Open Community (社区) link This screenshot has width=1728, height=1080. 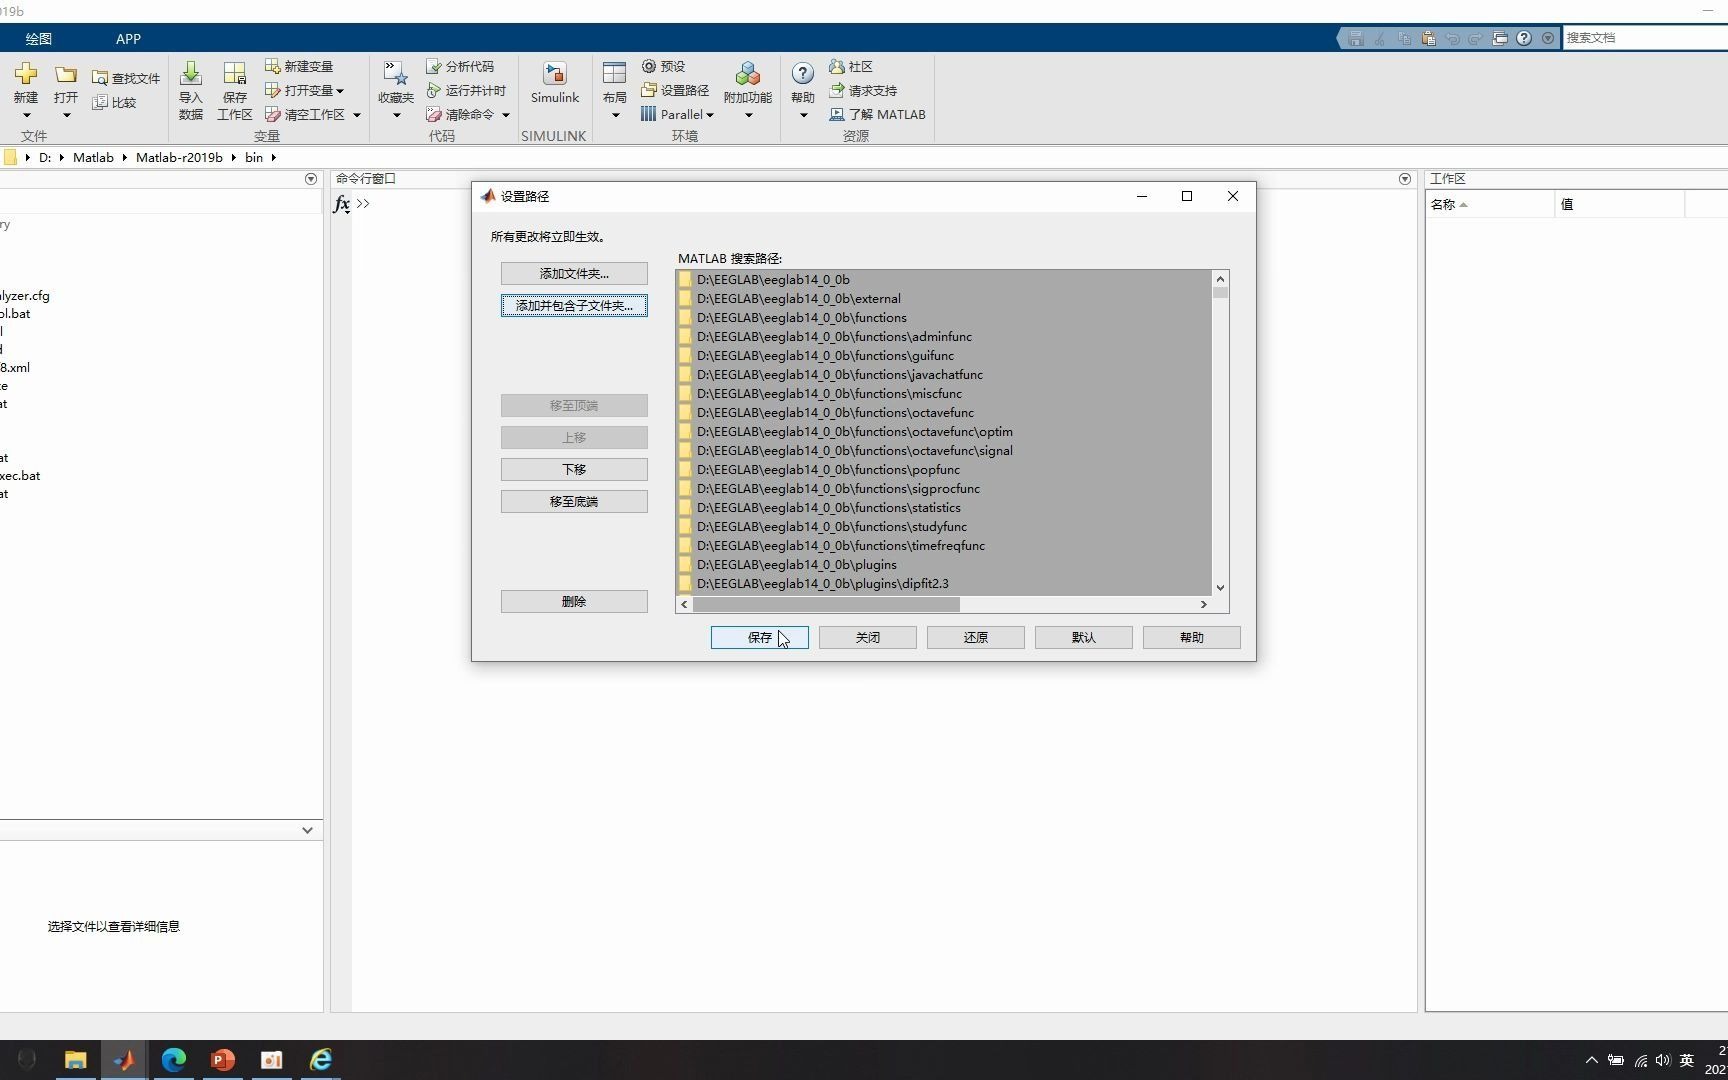point(851,66)
